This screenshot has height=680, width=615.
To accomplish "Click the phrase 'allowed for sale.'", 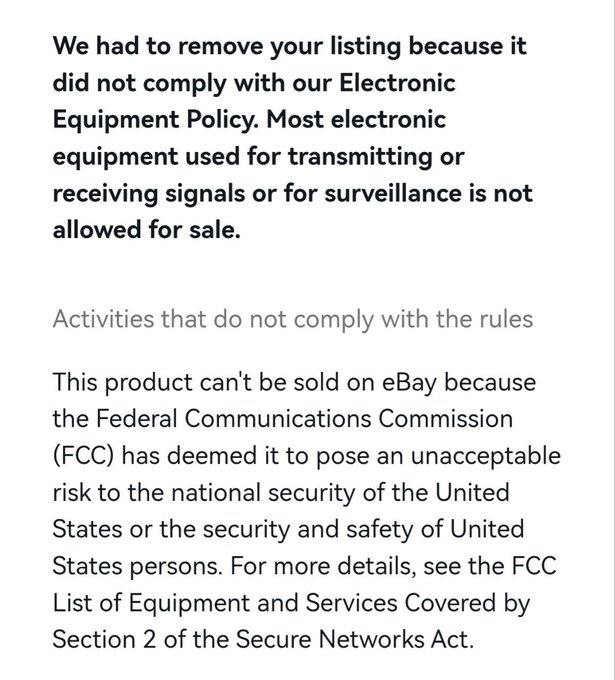I will point(146,230).
